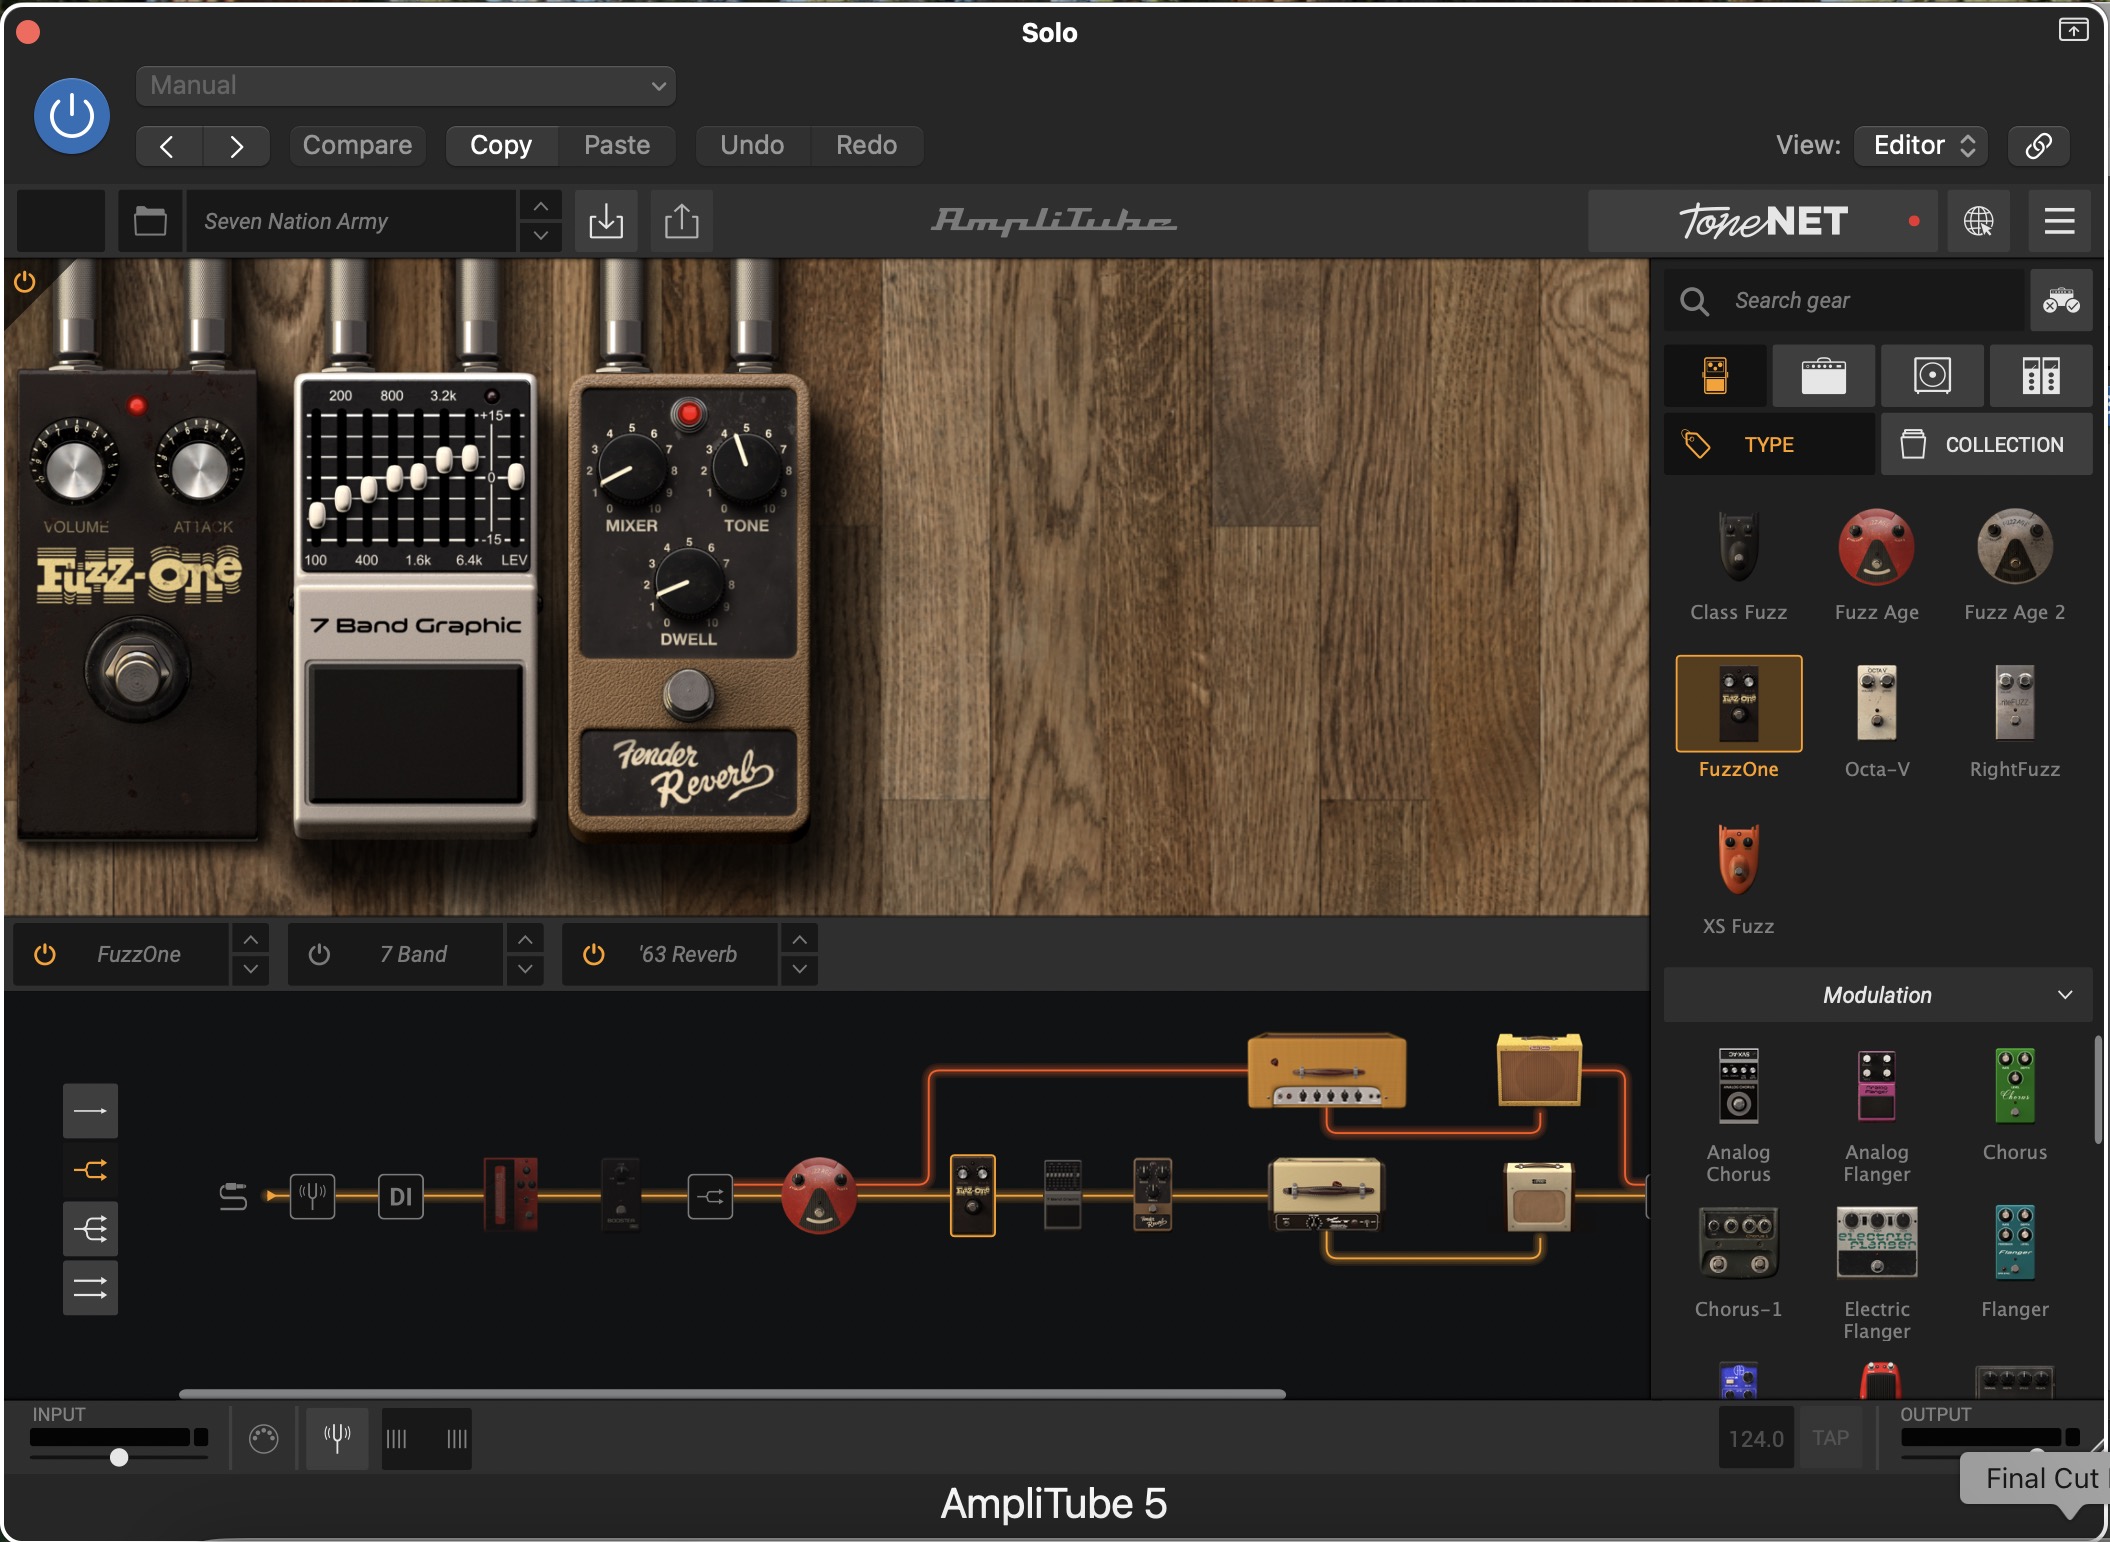Toggle the tuner button in bottom bar

click(337, 1438)
